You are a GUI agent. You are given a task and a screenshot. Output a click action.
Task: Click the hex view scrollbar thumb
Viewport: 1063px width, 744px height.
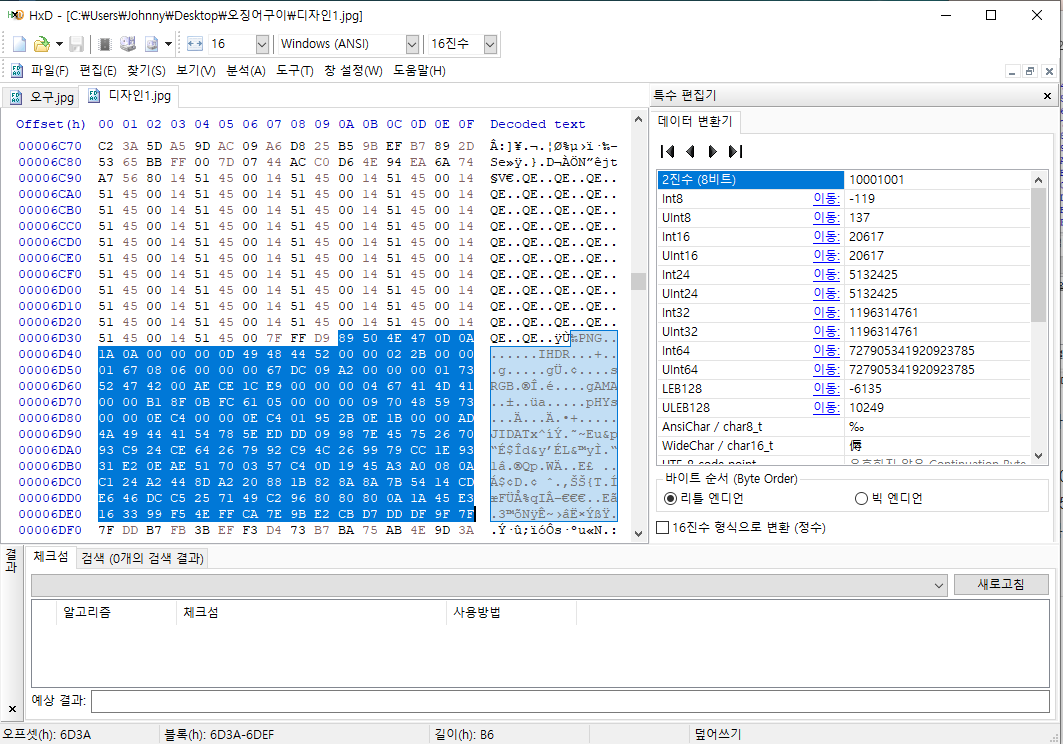(638, 281)
